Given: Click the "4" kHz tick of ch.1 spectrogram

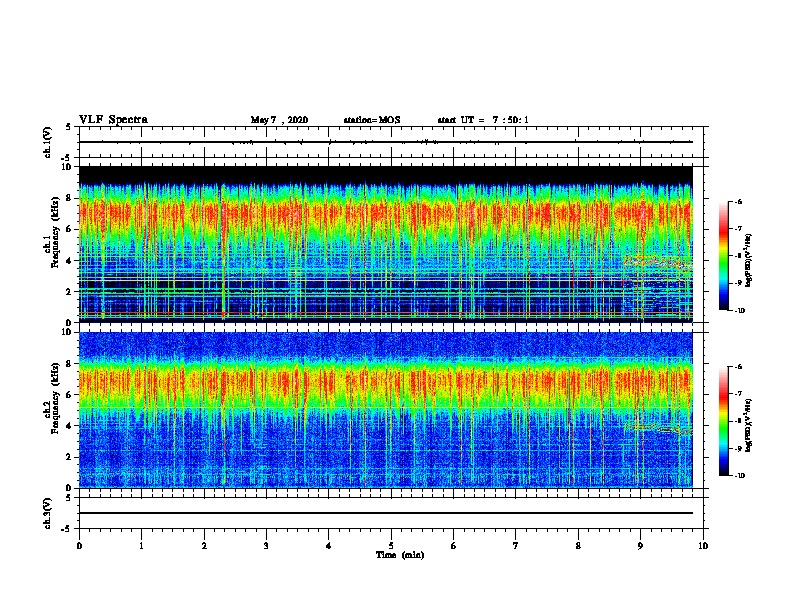Looking at the screenshot, I should tap(70, 261).
